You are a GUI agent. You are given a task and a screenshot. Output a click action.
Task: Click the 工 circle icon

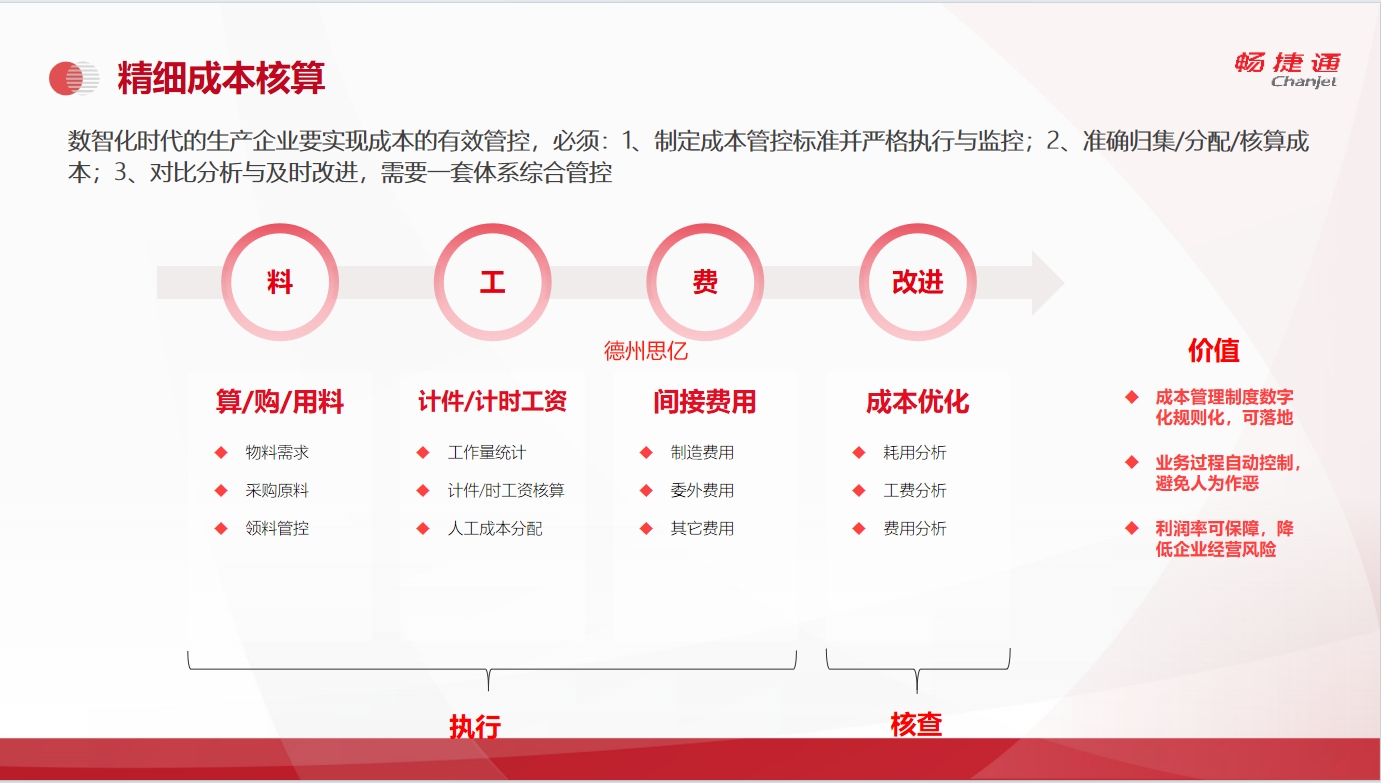tap(492, 282)
